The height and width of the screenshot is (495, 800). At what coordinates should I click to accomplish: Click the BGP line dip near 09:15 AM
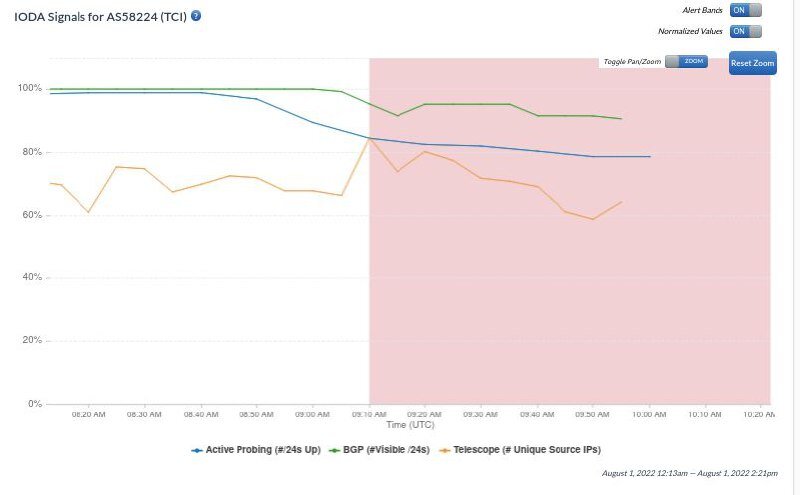click(x=397, y=116)
